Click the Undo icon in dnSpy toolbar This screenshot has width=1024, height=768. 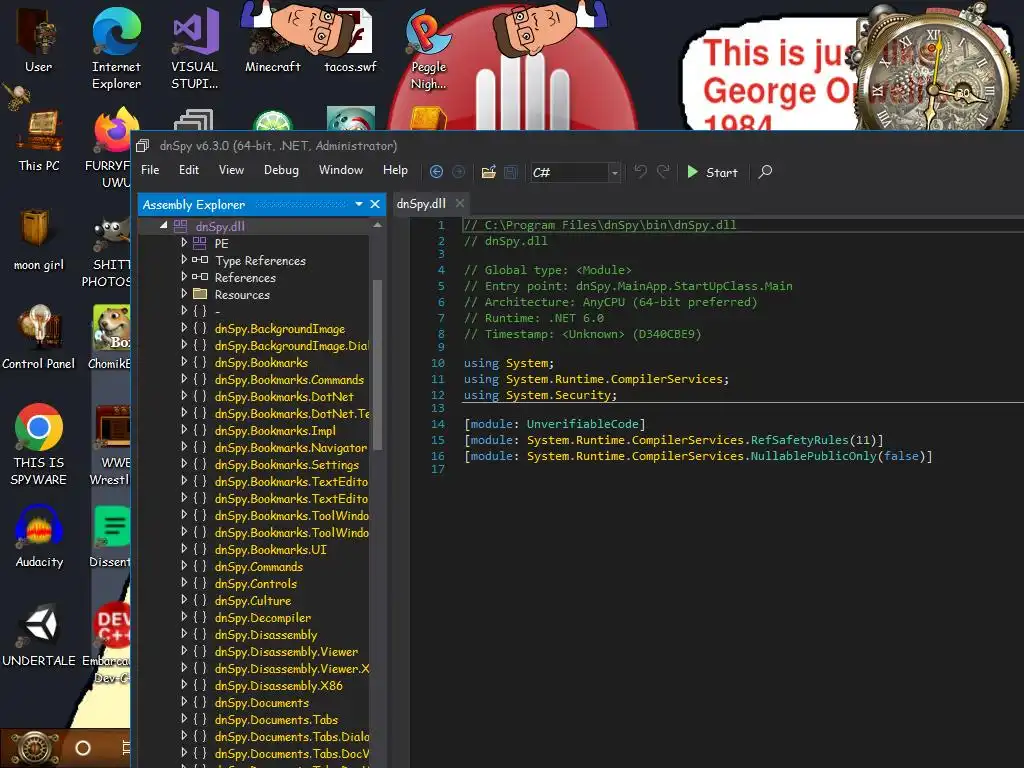coord(641,172)
